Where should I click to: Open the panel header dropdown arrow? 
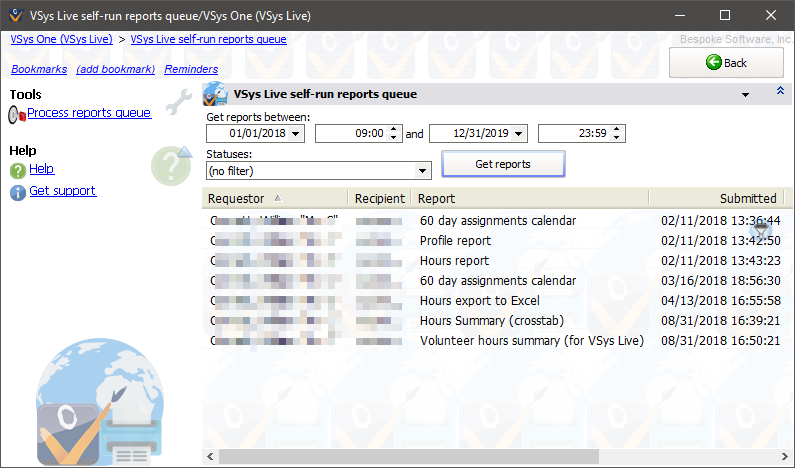pyautogui.click(x=745, y=95)
